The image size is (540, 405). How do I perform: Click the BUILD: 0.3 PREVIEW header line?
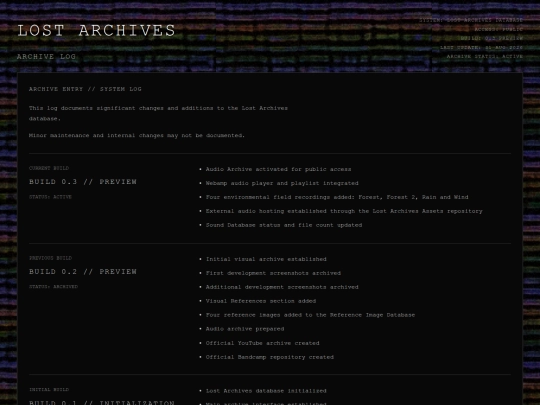491,38
